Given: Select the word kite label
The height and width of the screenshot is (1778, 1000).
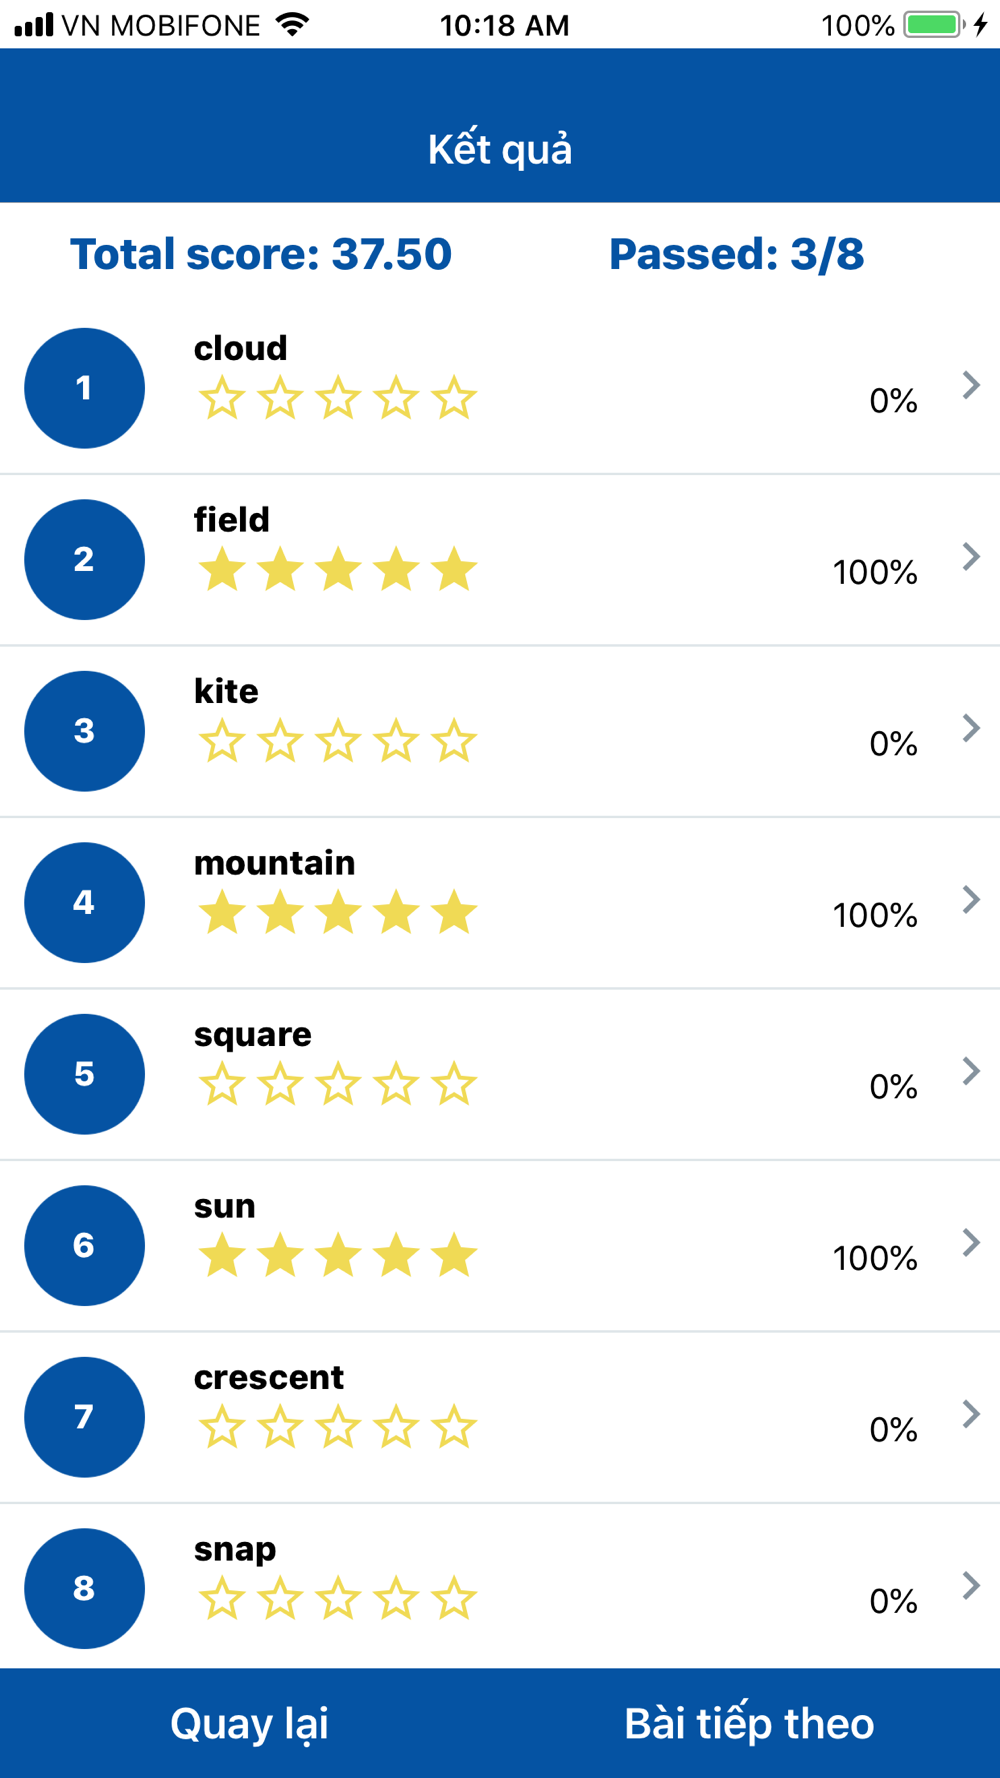Looking at the screenshot, I should 226,691.
